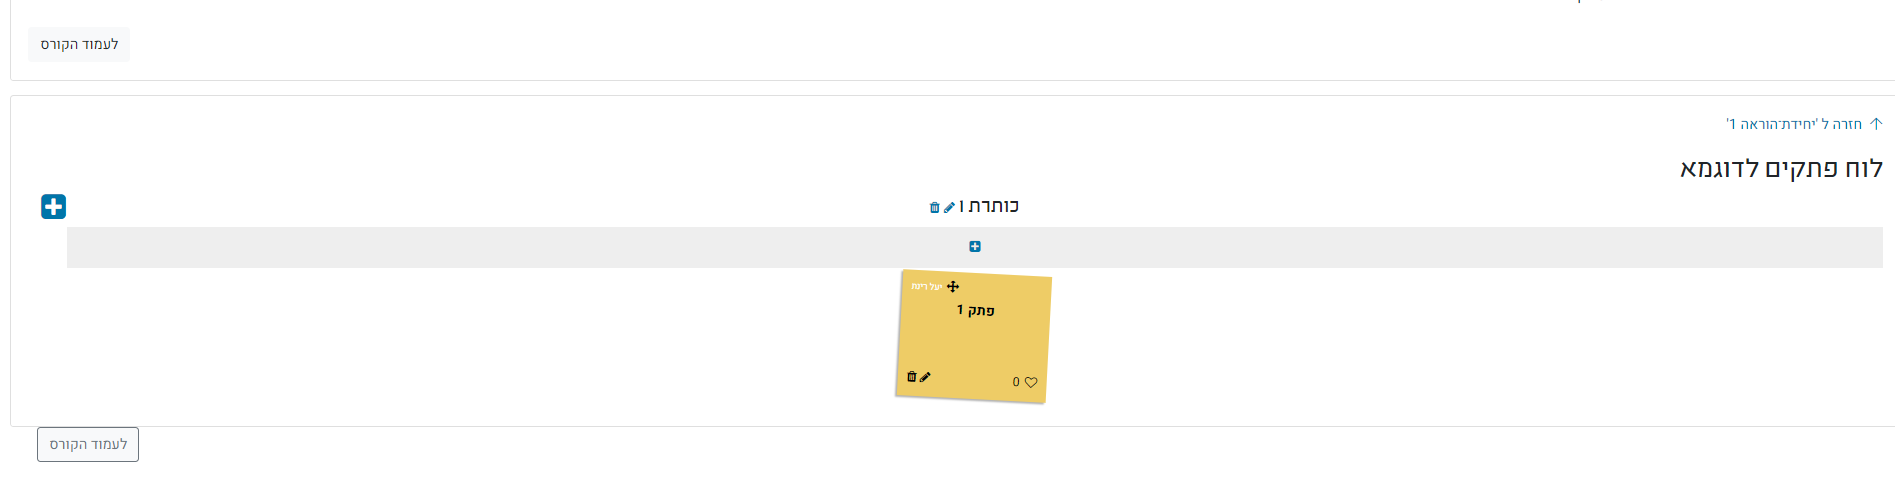Add a note using the small plus icon
The height and width of the screenshot is (491, 1895).
click(x=975, y=247)
